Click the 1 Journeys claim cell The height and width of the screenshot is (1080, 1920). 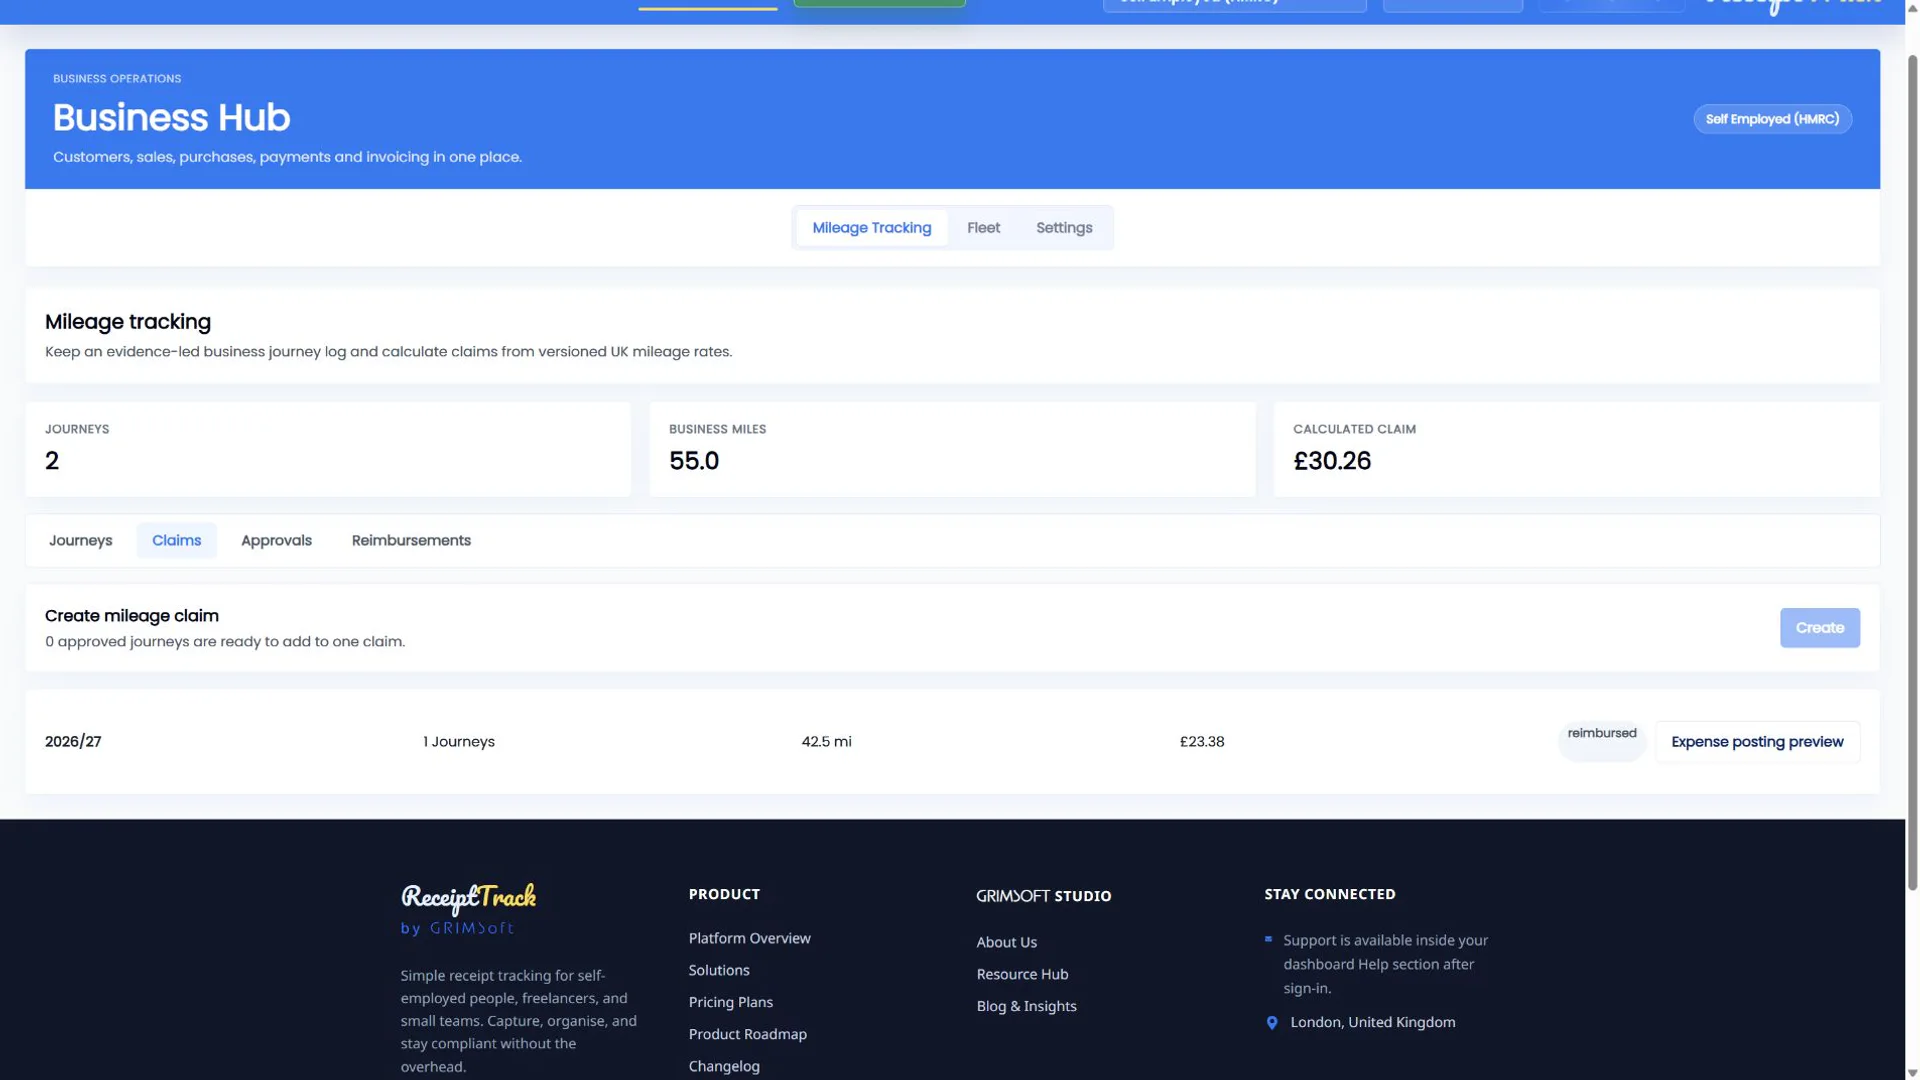click(459, 742)
